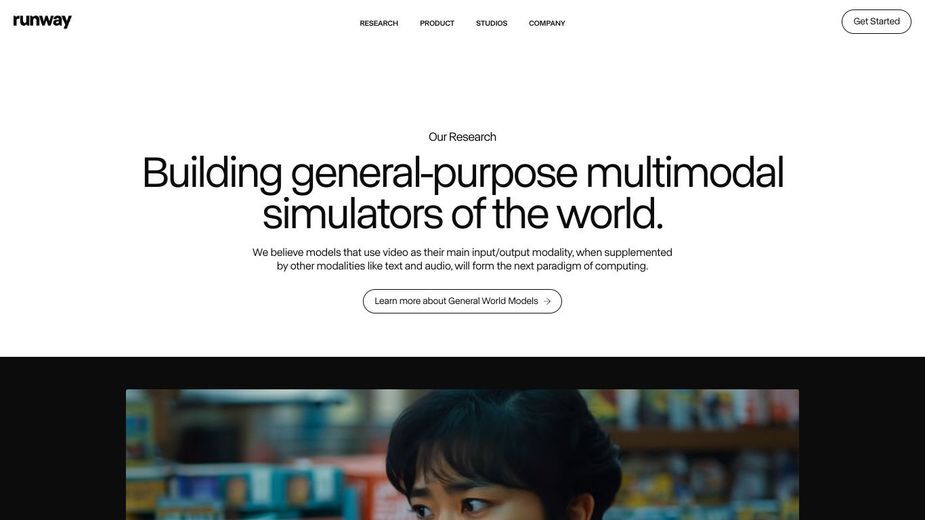Open the RESEARCH menu item
925x520 pixels.
(x=379, y=23)
